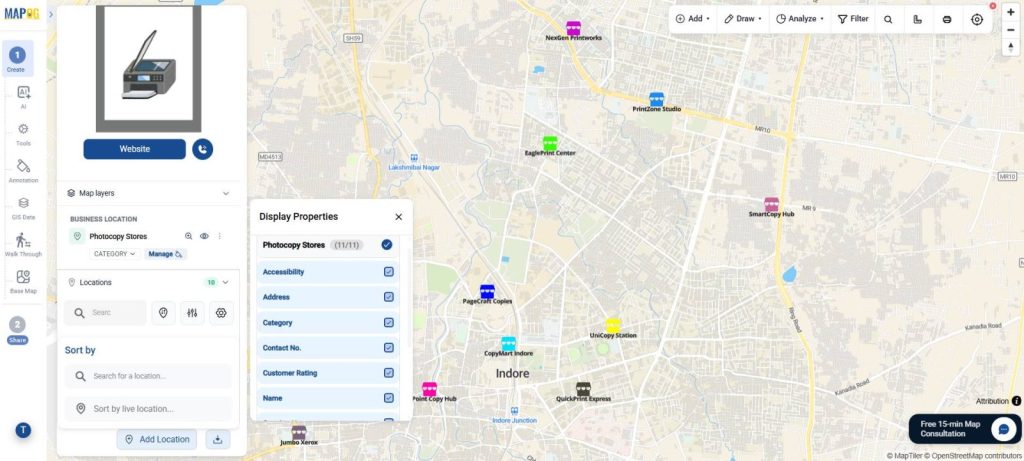Open the attribution info icon
The width and height of the screenshot is (1024, 461).
pyautogui.click(x=1016, y=401)
